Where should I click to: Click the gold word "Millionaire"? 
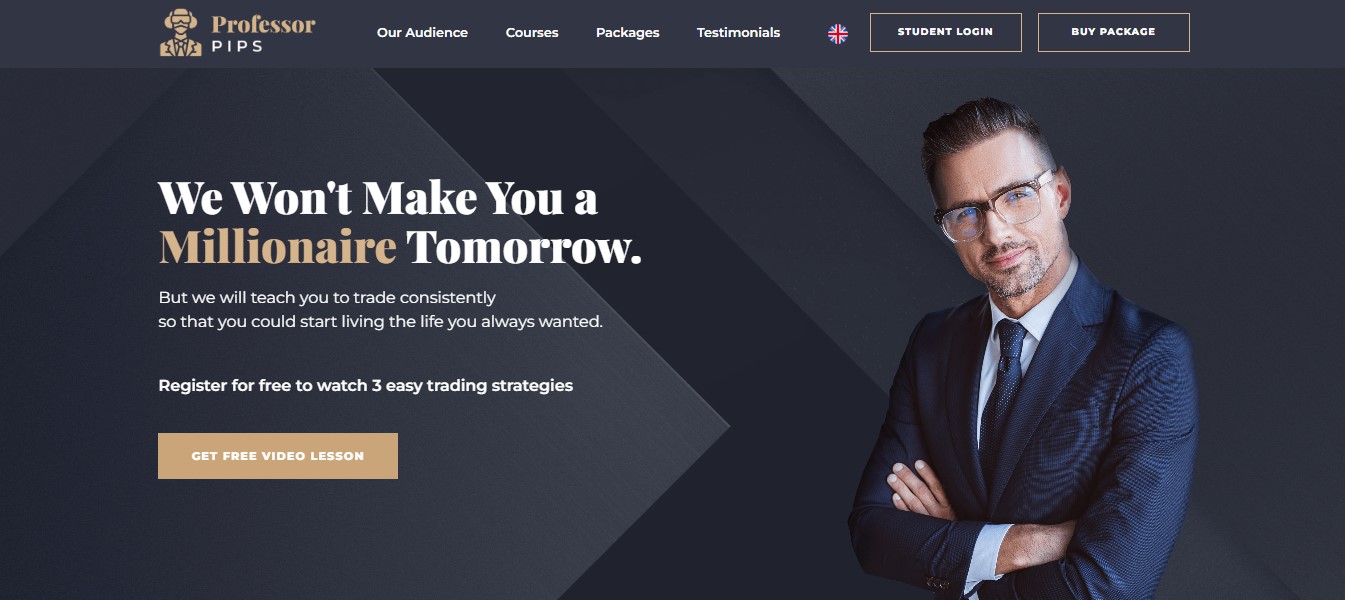278,247
